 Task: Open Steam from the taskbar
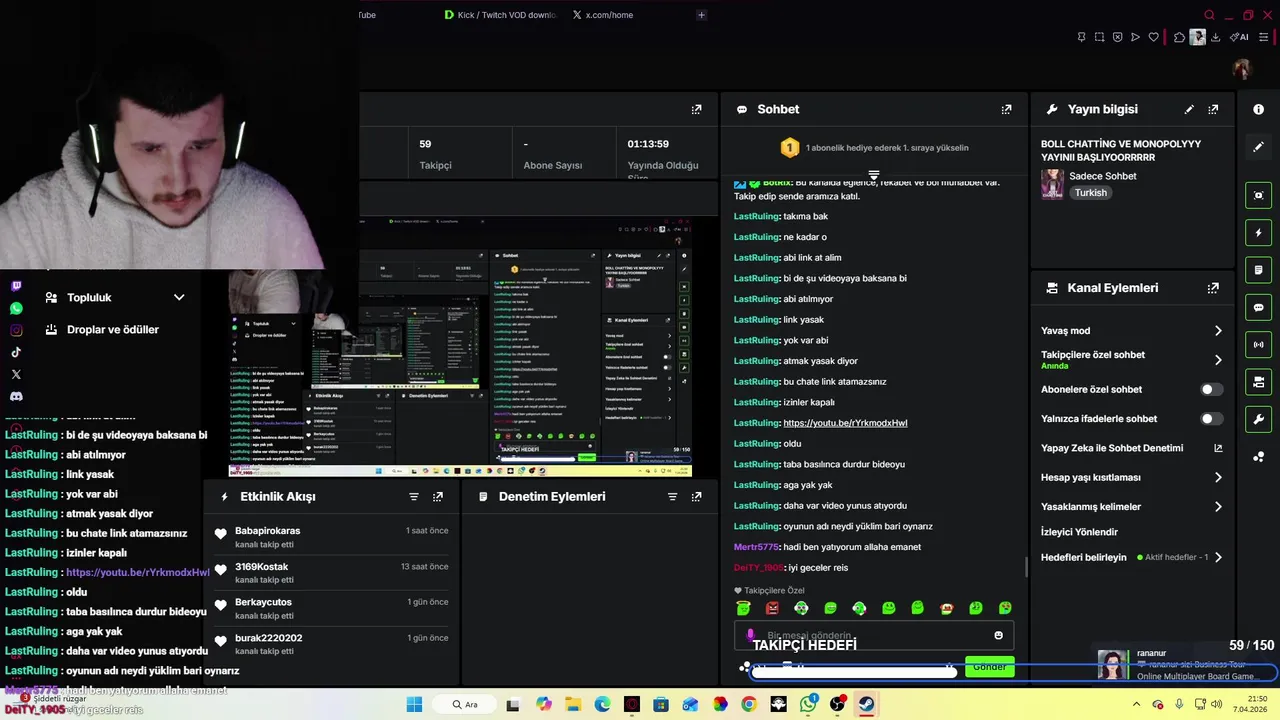(867, 704)
